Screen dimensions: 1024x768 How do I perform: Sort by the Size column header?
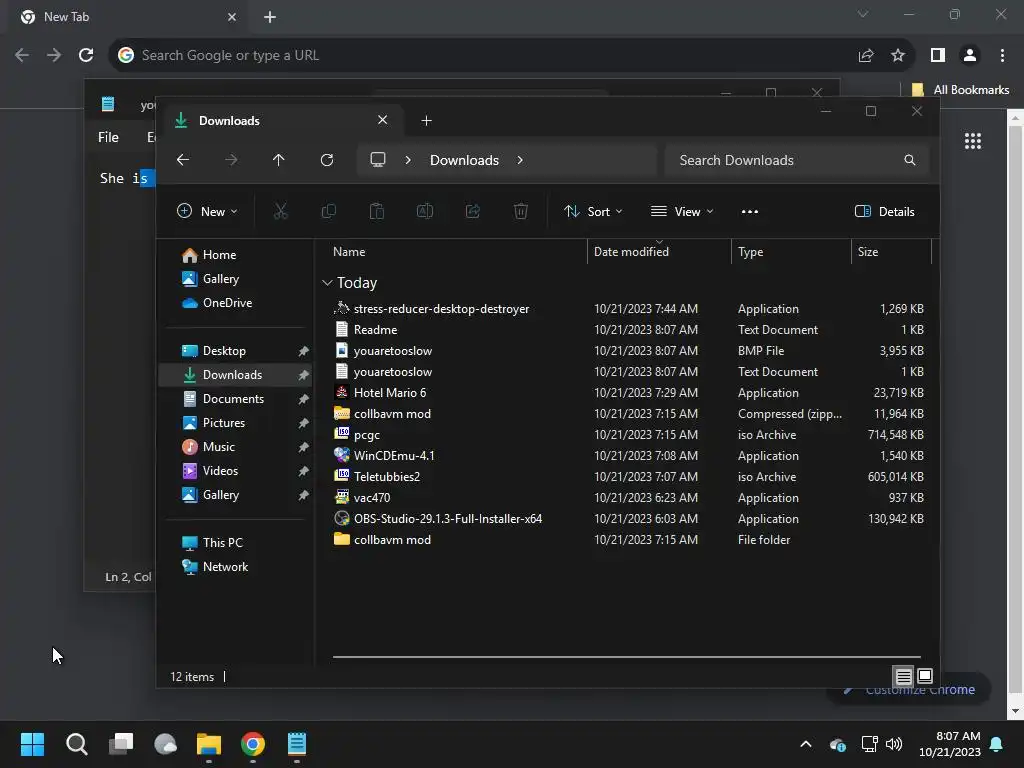(891, 251)
